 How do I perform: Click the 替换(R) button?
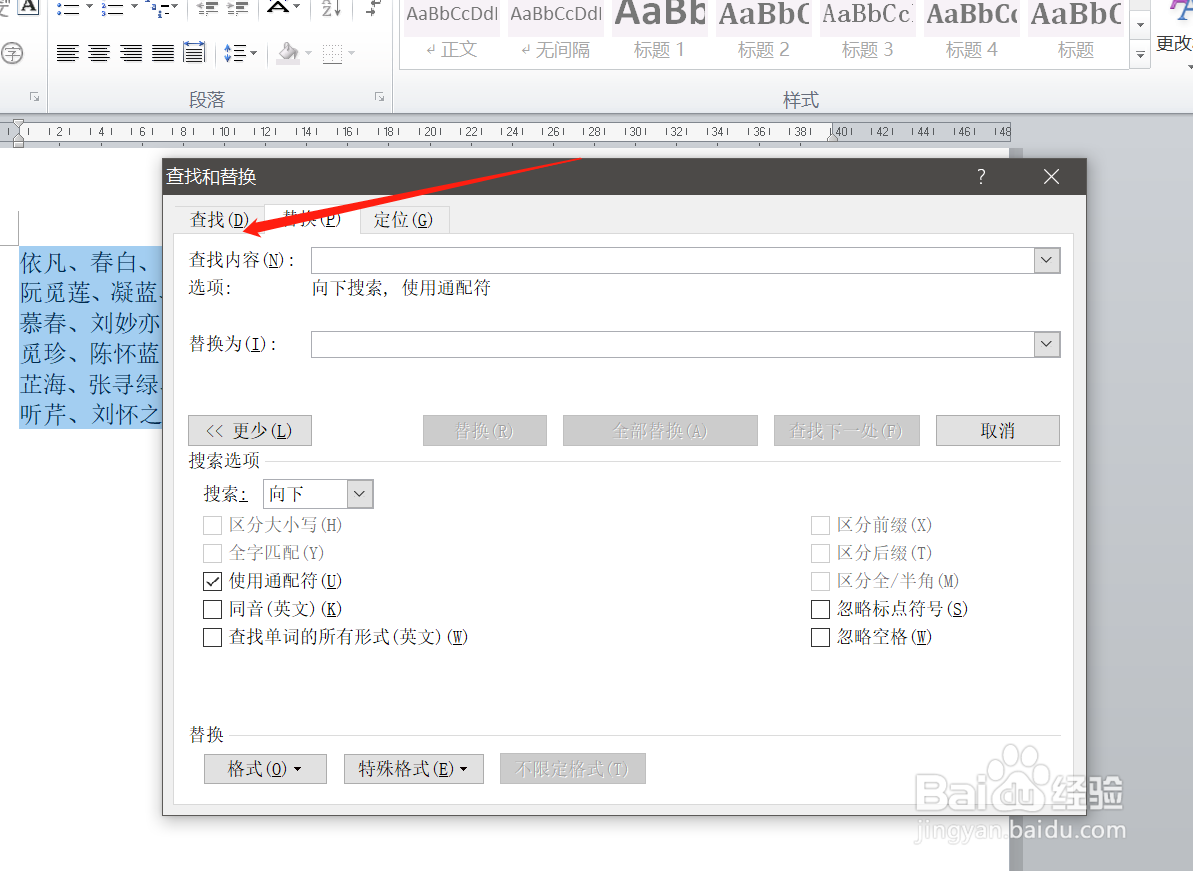pos(485,431)
